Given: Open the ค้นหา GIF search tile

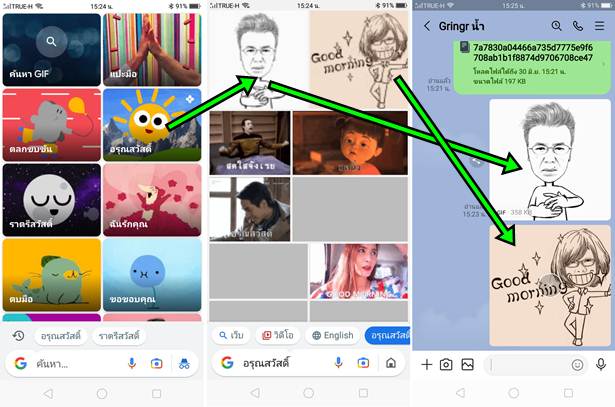Looking at the screenshot, I should pos(51,50).
